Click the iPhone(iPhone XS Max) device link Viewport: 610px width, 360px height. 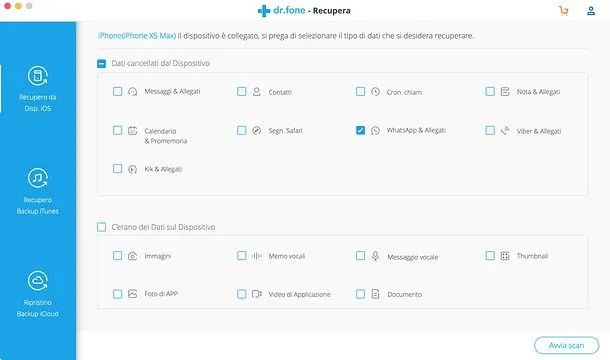137,36
